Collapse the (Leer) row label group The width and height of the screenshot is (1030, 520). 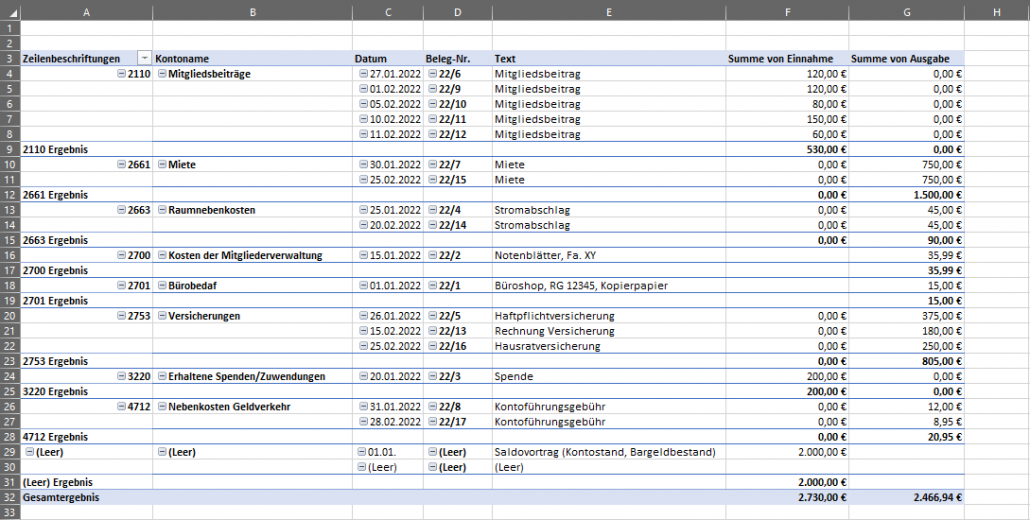(x=29, y=452)
